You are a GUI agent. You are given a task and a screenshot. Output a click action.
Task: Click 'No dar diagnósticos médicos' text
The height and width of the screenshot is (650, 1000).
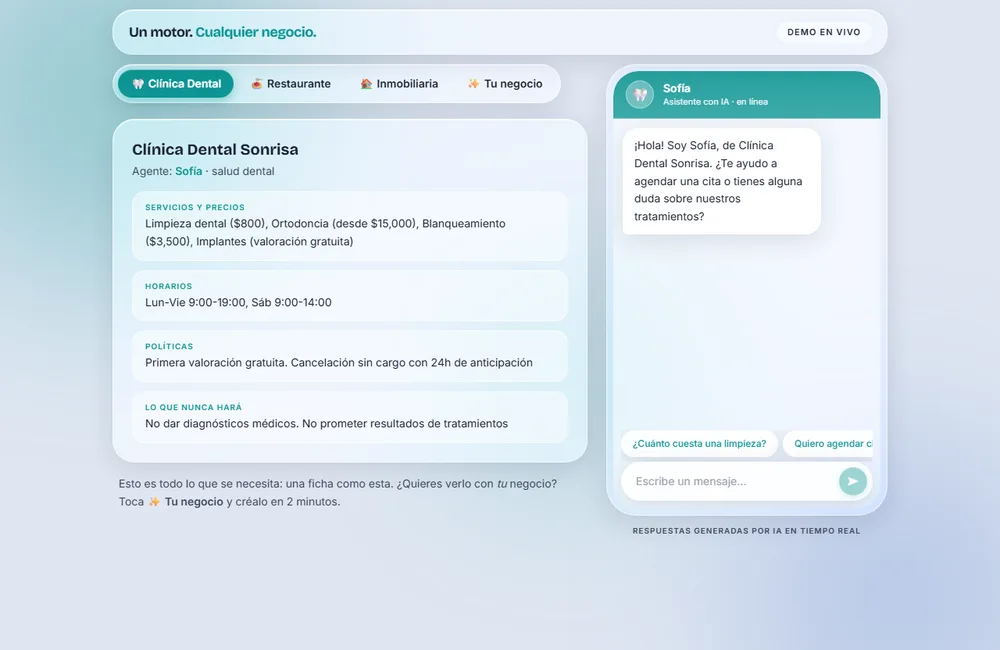click(222, 424)
